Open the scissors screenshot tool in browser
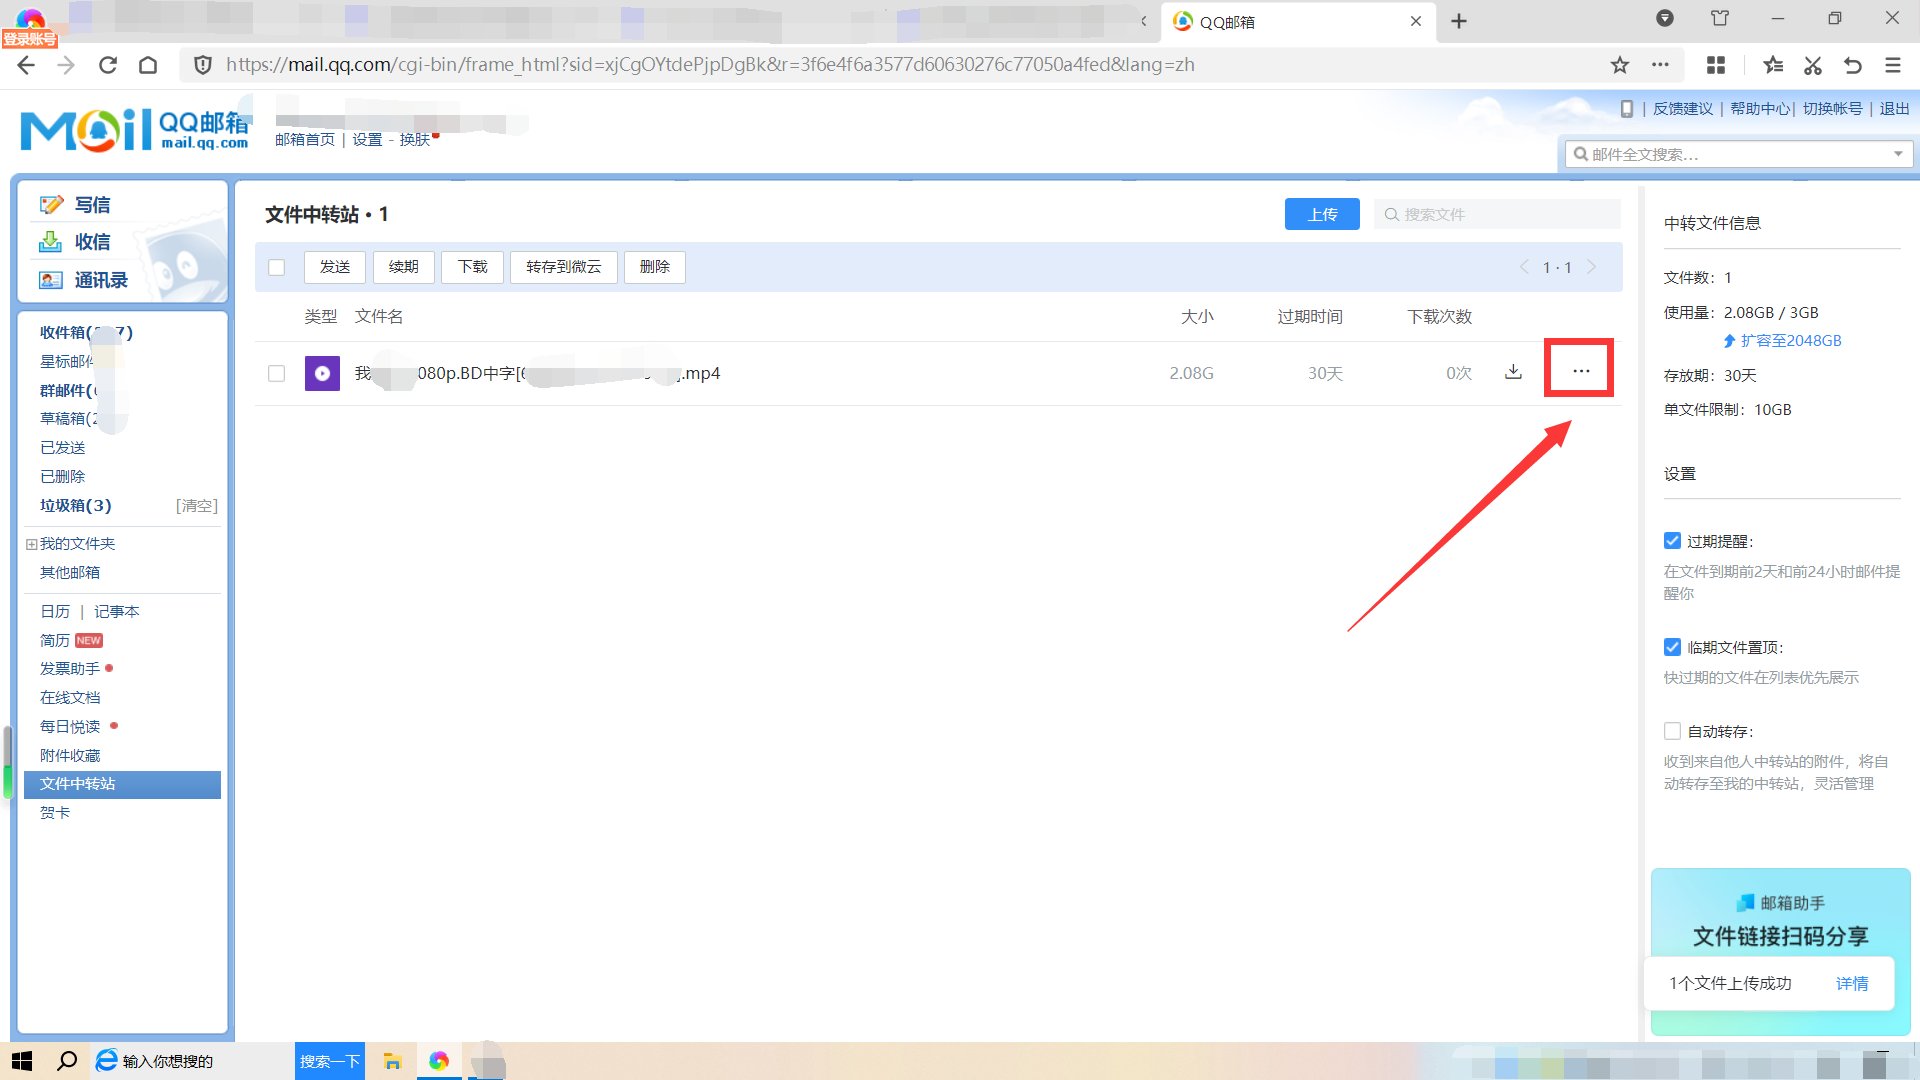 coord(1812,65)
